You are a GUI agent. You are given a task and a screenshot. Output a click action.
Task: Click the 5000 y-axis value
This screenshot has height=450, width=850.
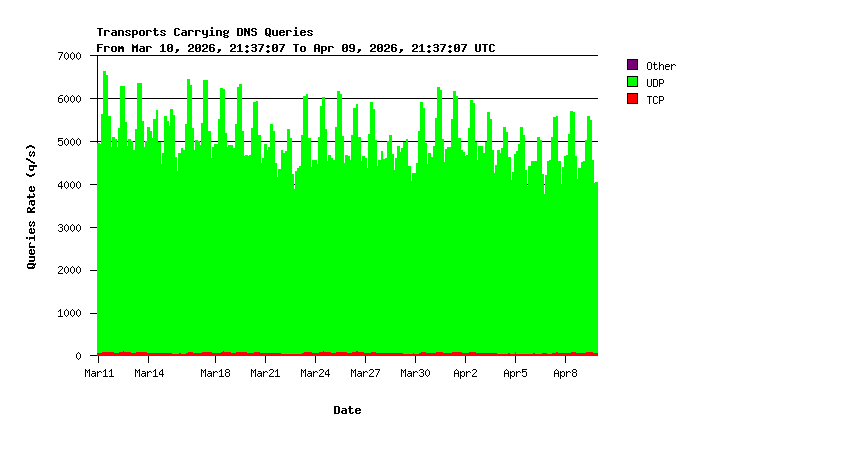(x=69, y=142)
